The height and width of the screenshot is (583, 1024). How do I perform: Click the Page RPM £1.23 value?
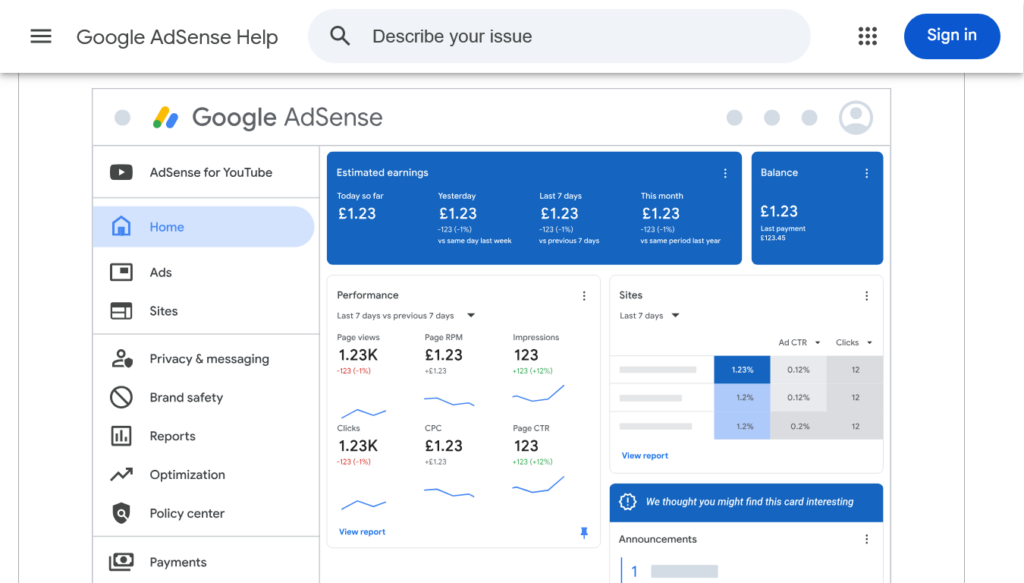pos(443,355)
